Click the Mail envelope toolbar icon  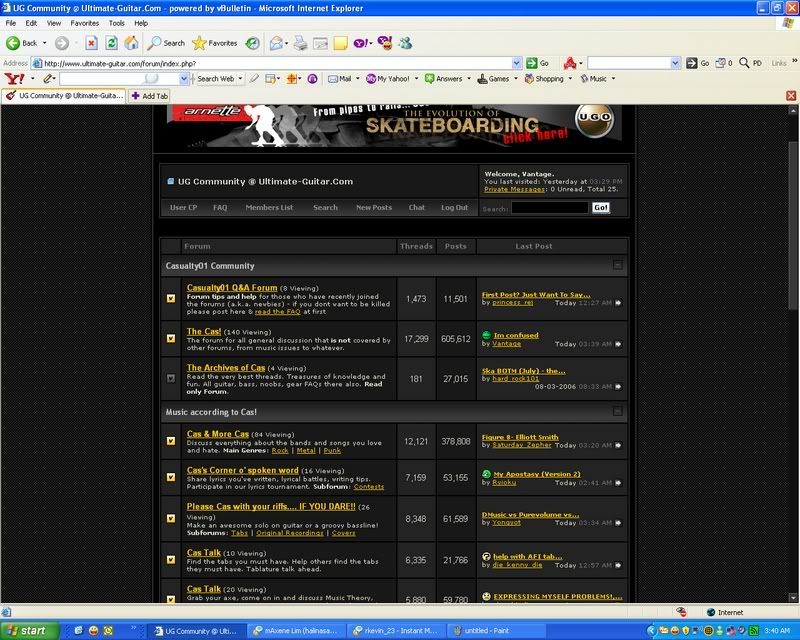[x=276, y=43]
